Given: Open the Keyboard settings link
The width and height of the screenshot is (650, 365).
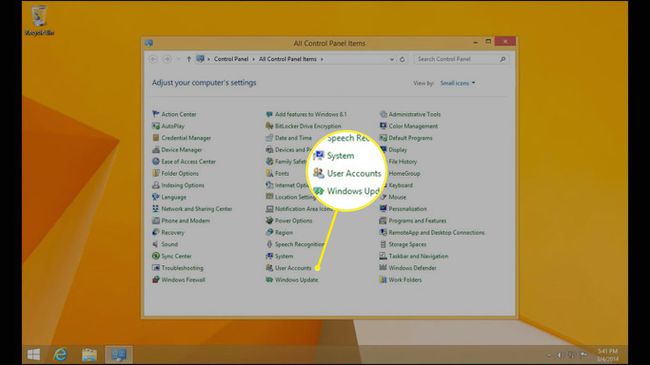Looking at the screenshot, I should coord(400,185).
